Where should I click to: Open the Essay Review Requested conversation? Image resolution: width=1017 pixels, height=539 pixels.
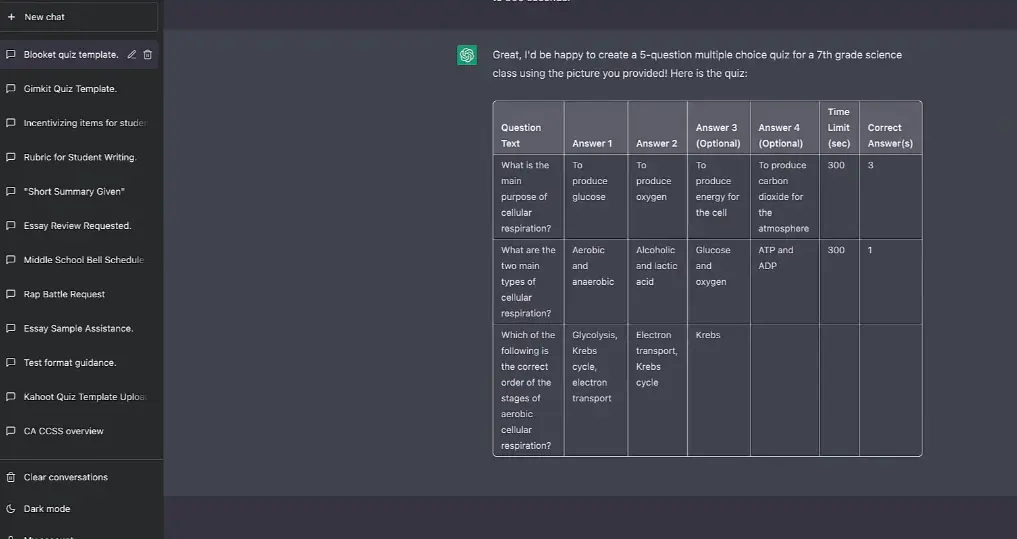point(77,226)
